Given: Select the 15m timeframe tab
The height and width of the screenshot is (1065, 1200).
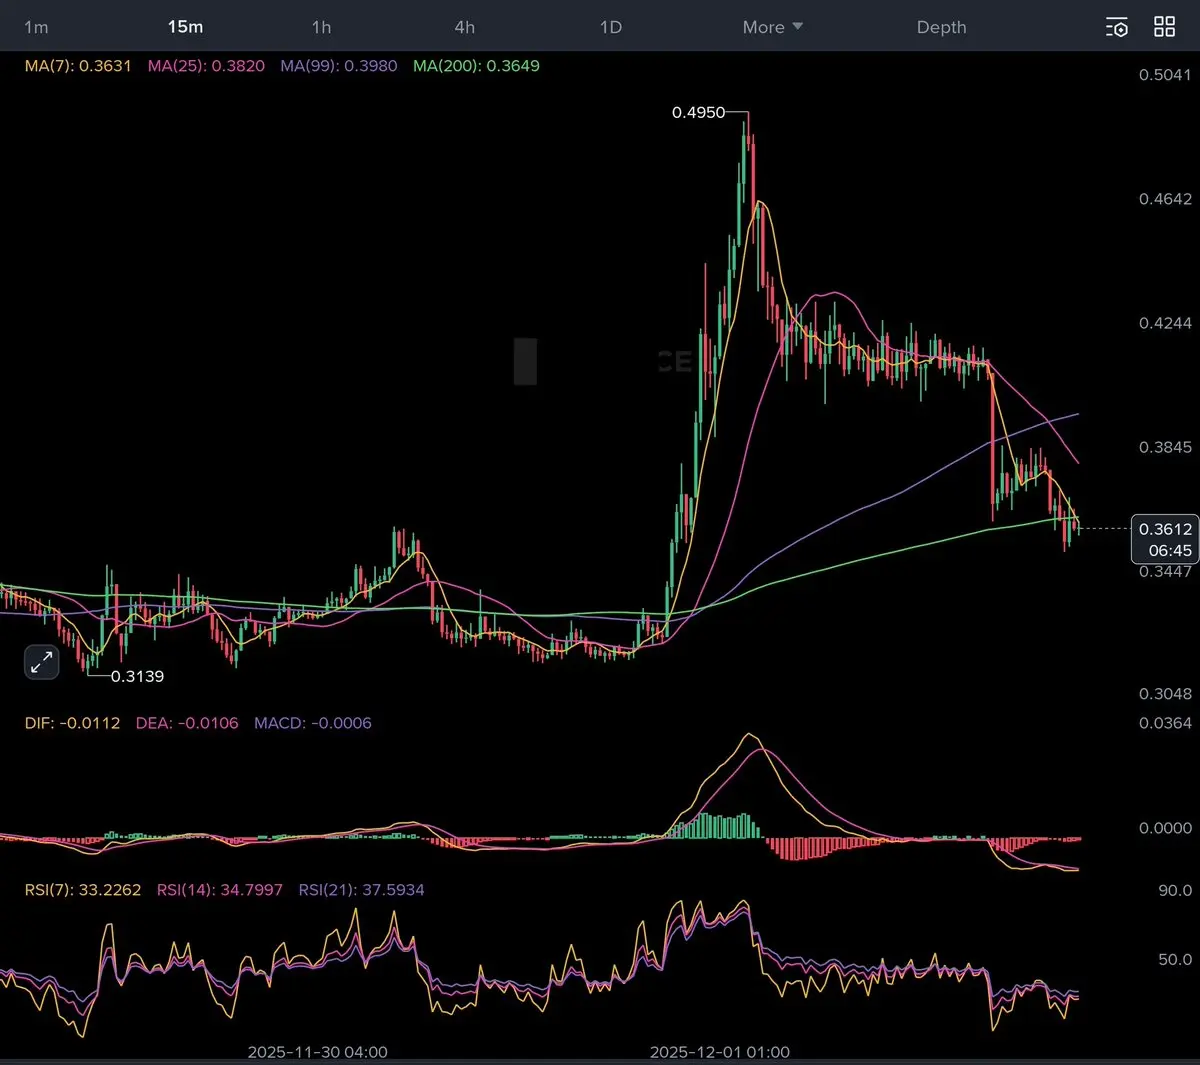Looking at the screenshot, I should pyautogui.click(x=185, y=27).
